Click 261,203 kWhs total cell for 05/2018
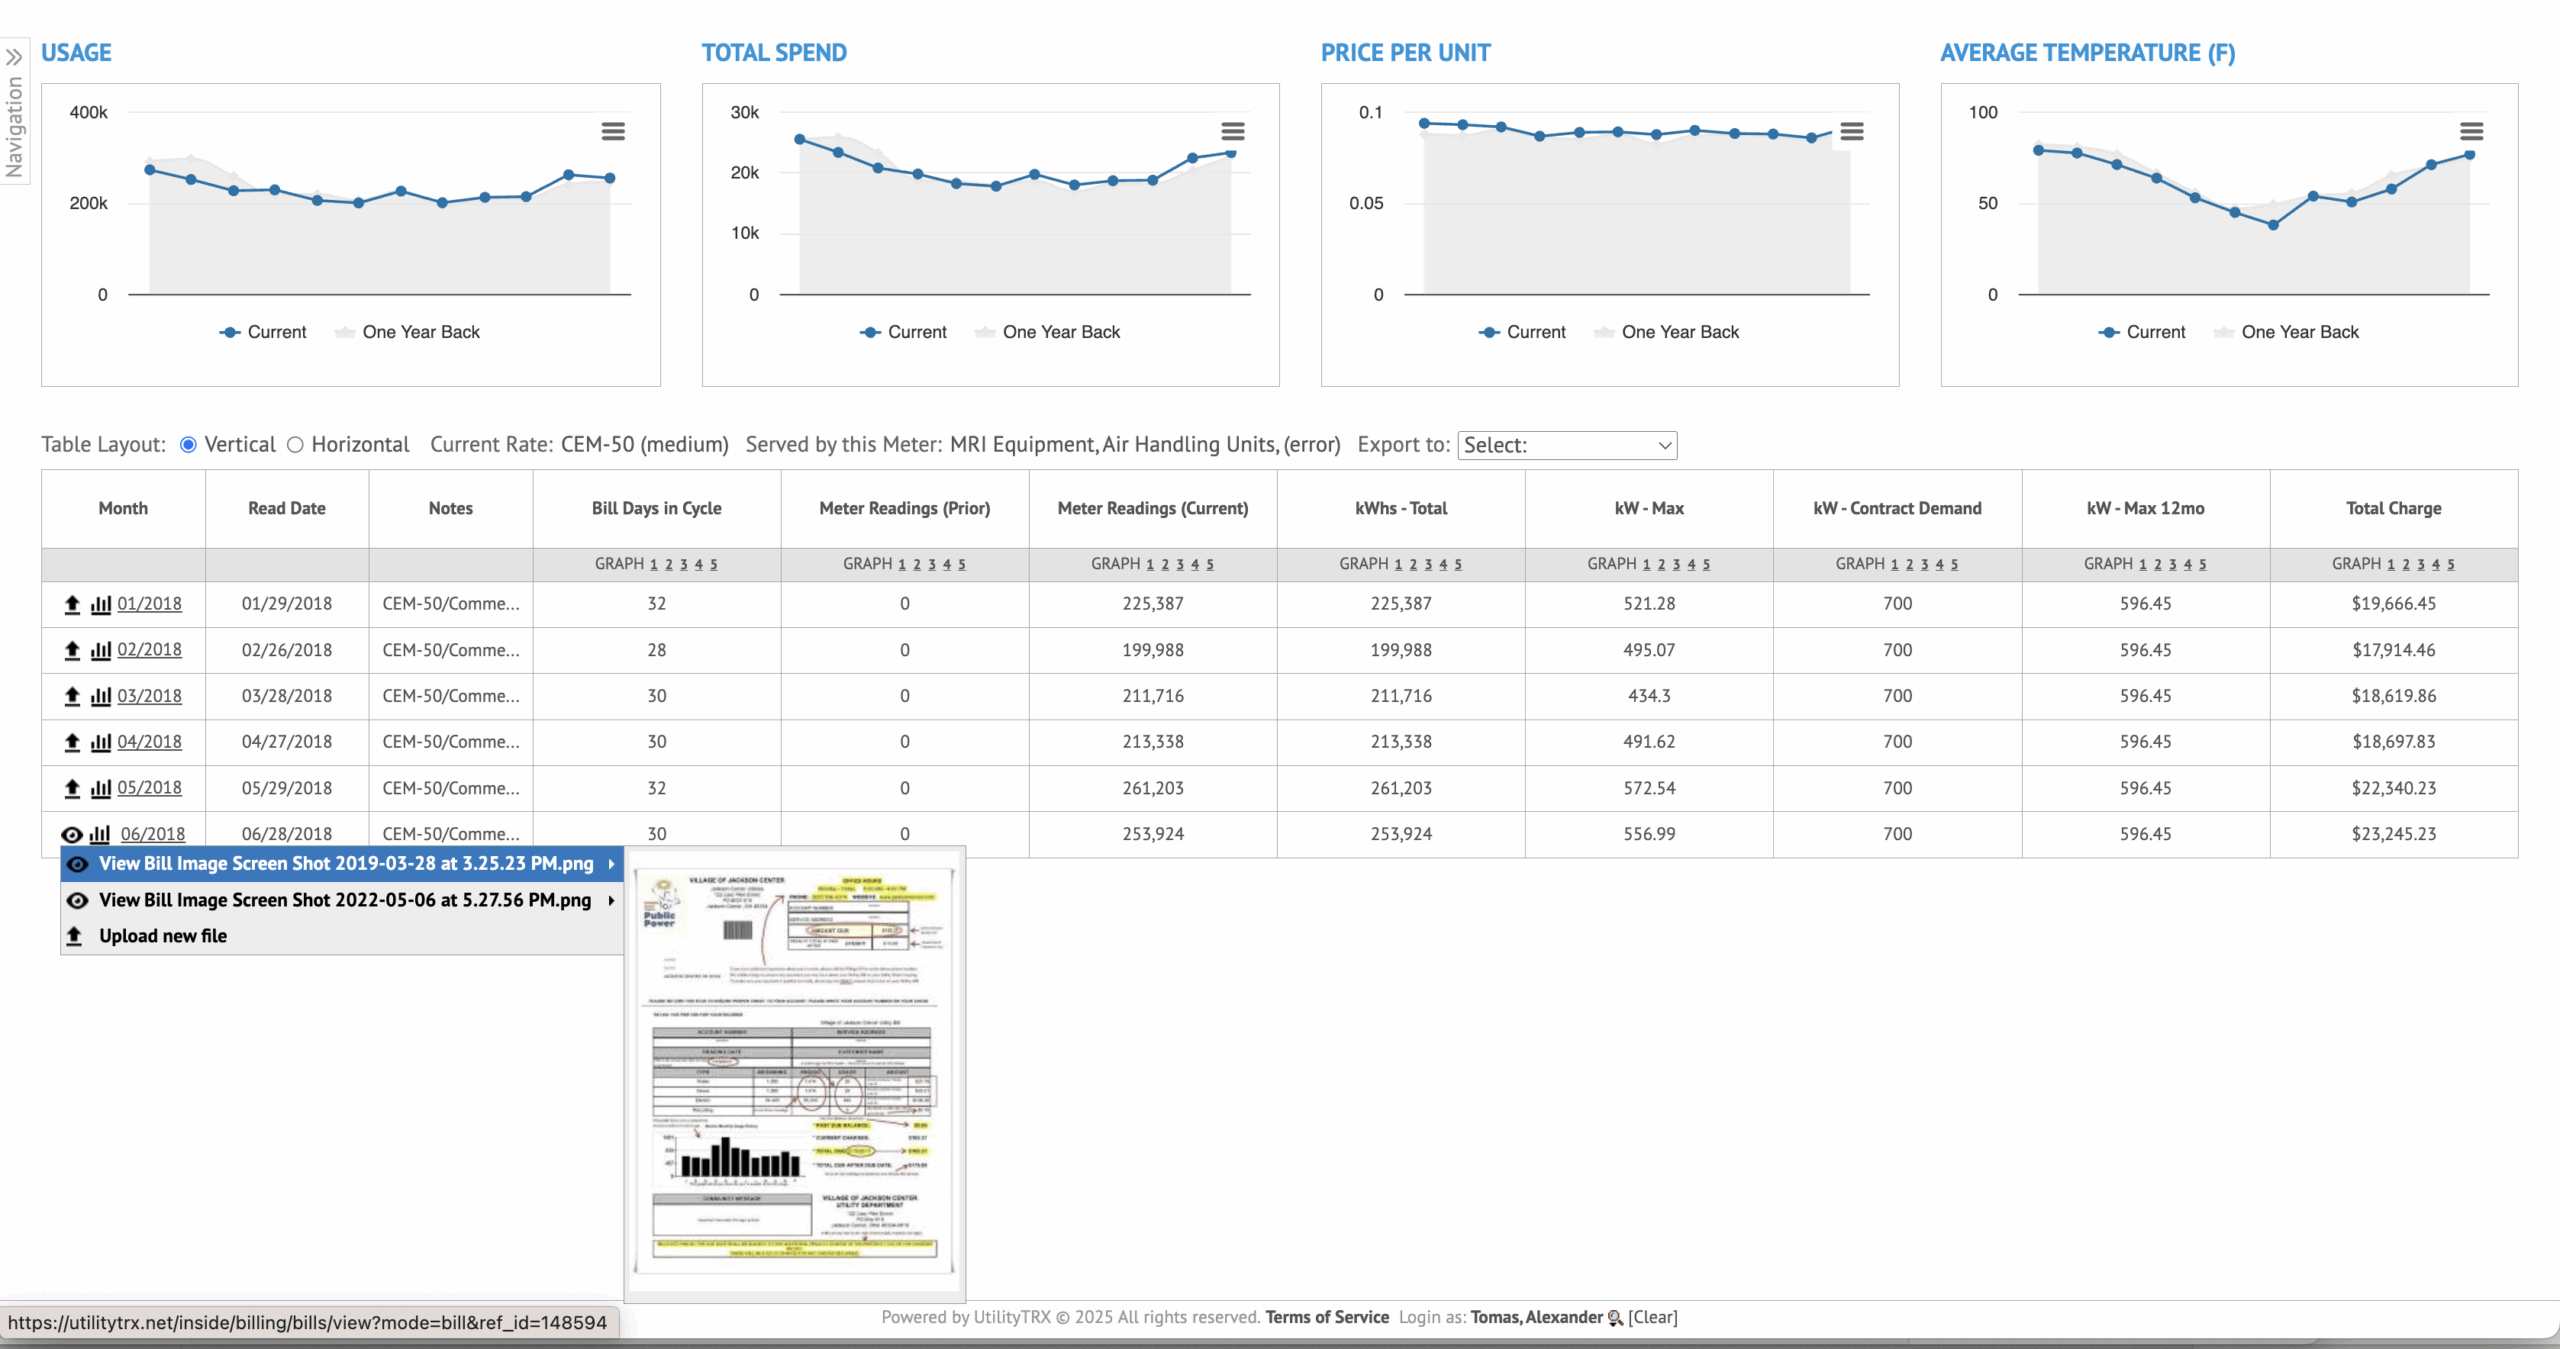 pos(1401,788)
